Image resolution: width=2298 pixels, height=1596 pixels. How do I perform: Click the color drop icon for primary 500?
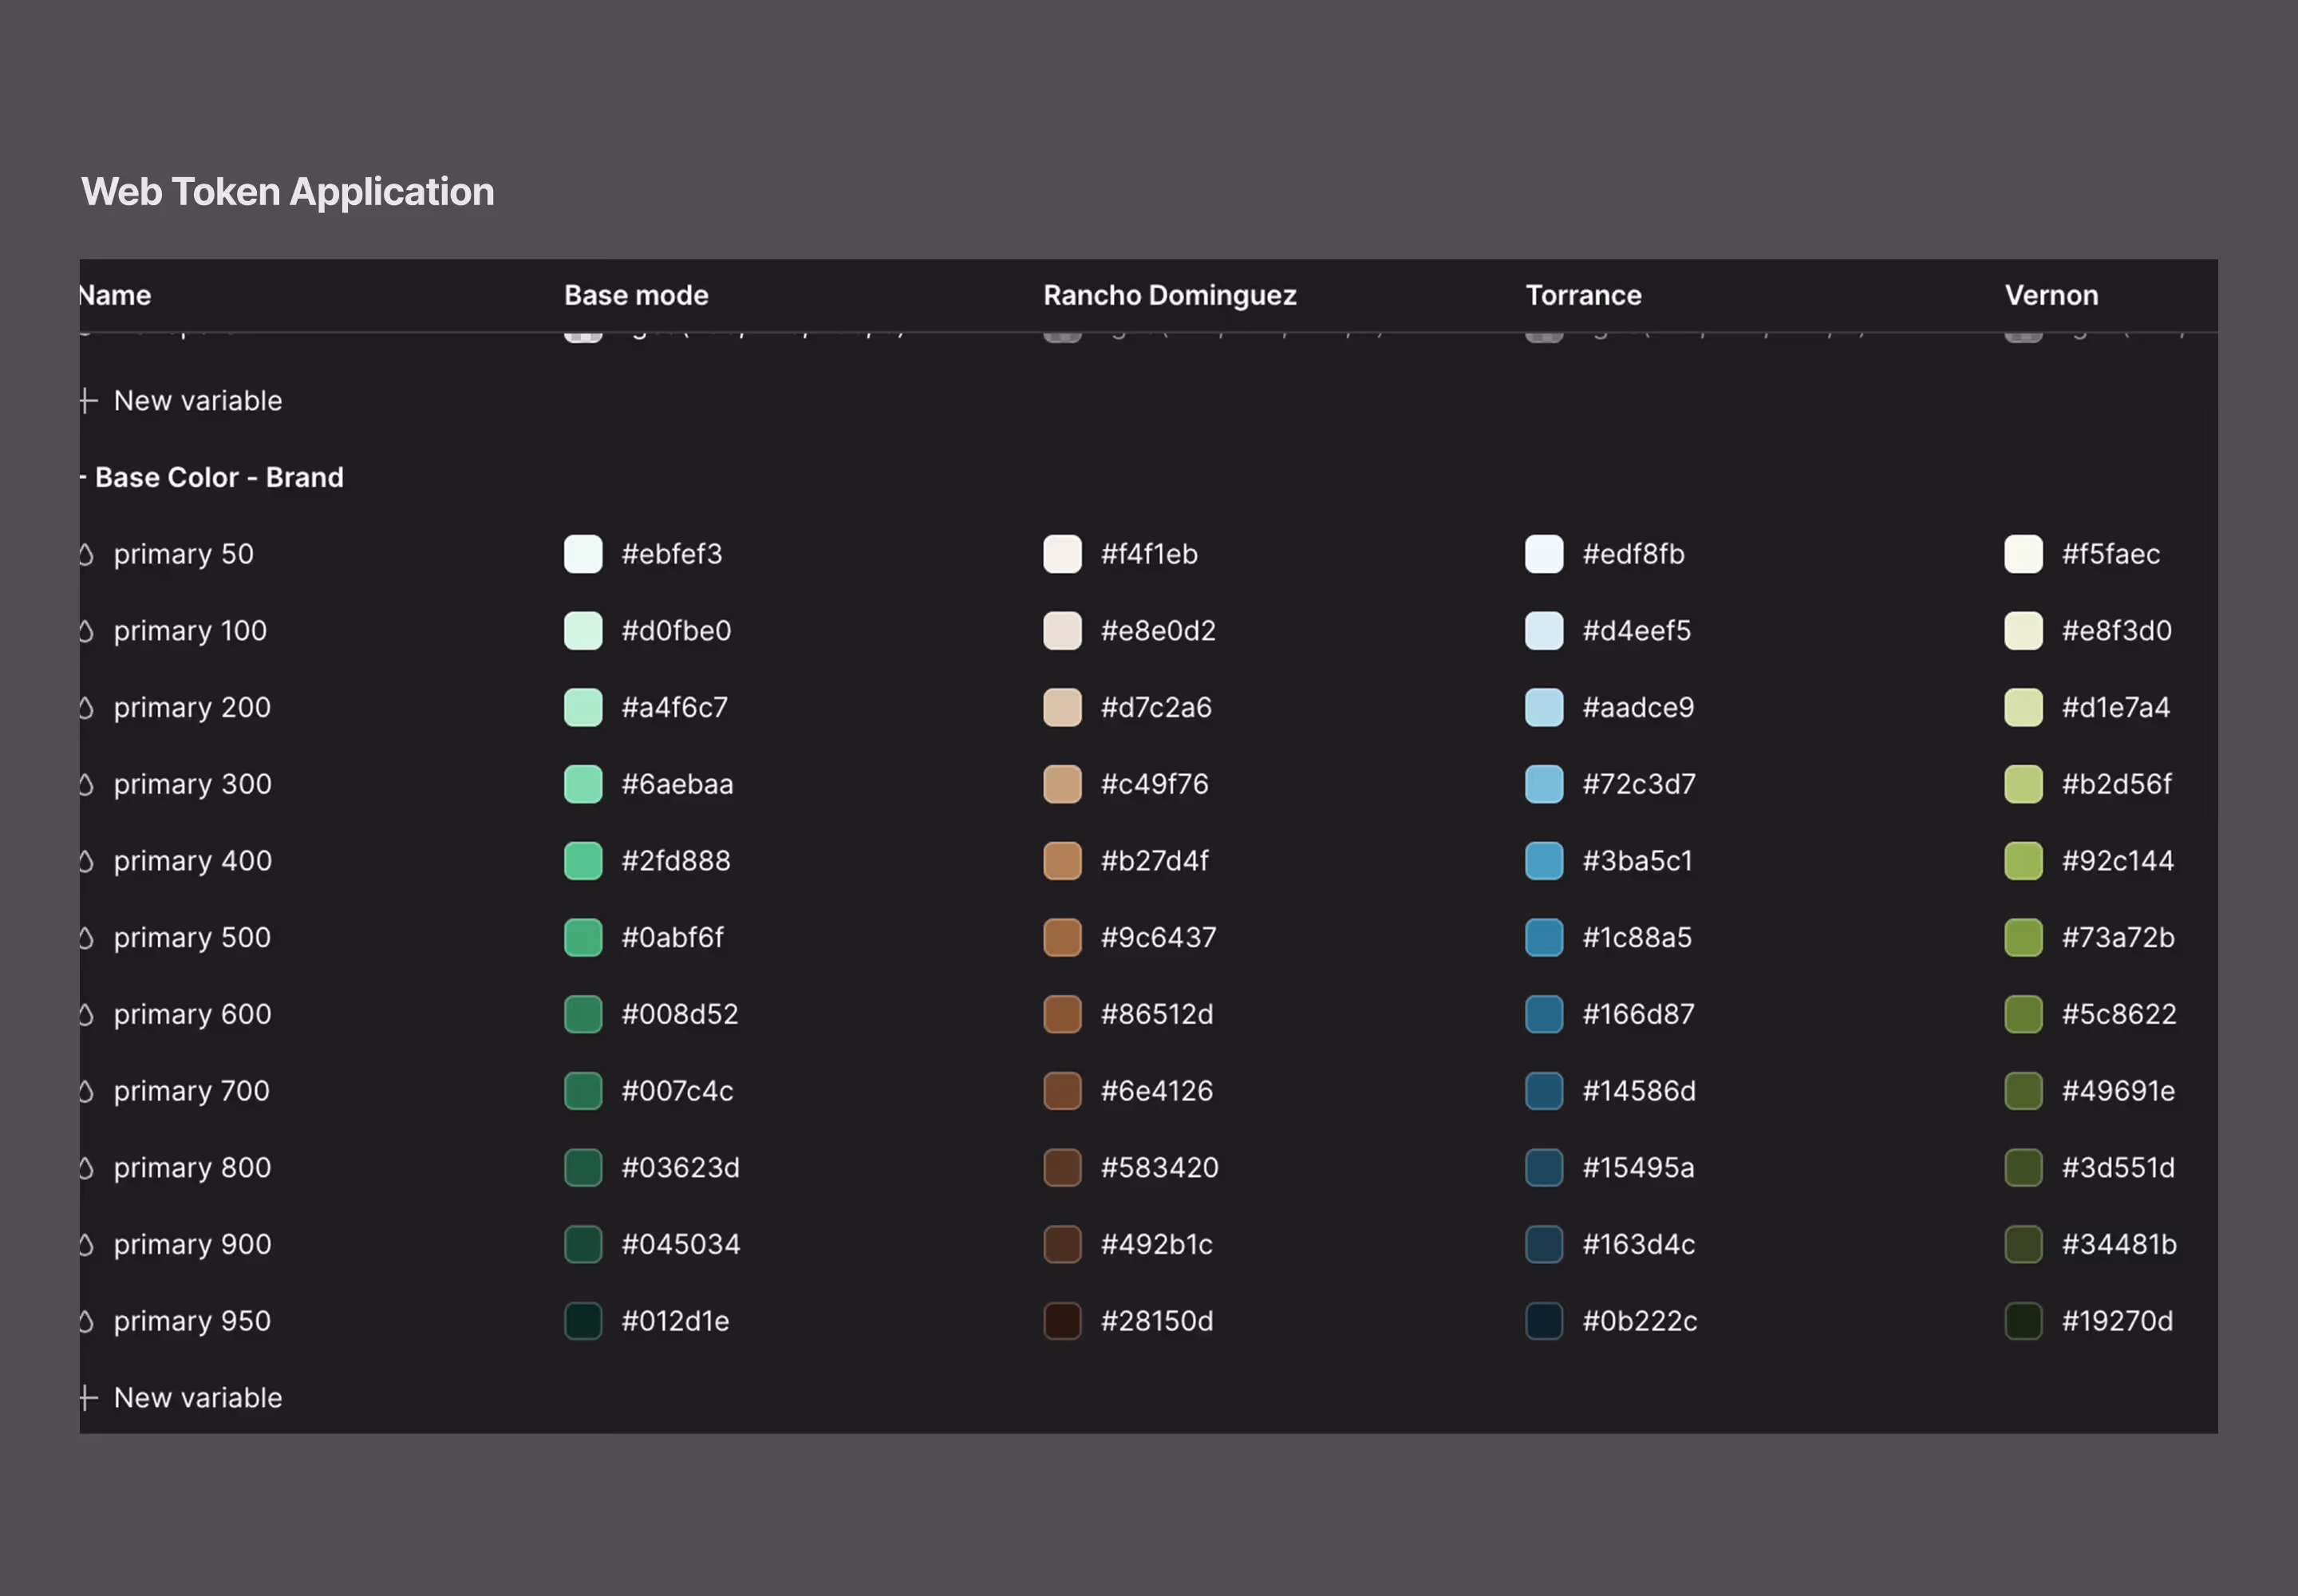[86, 938]
